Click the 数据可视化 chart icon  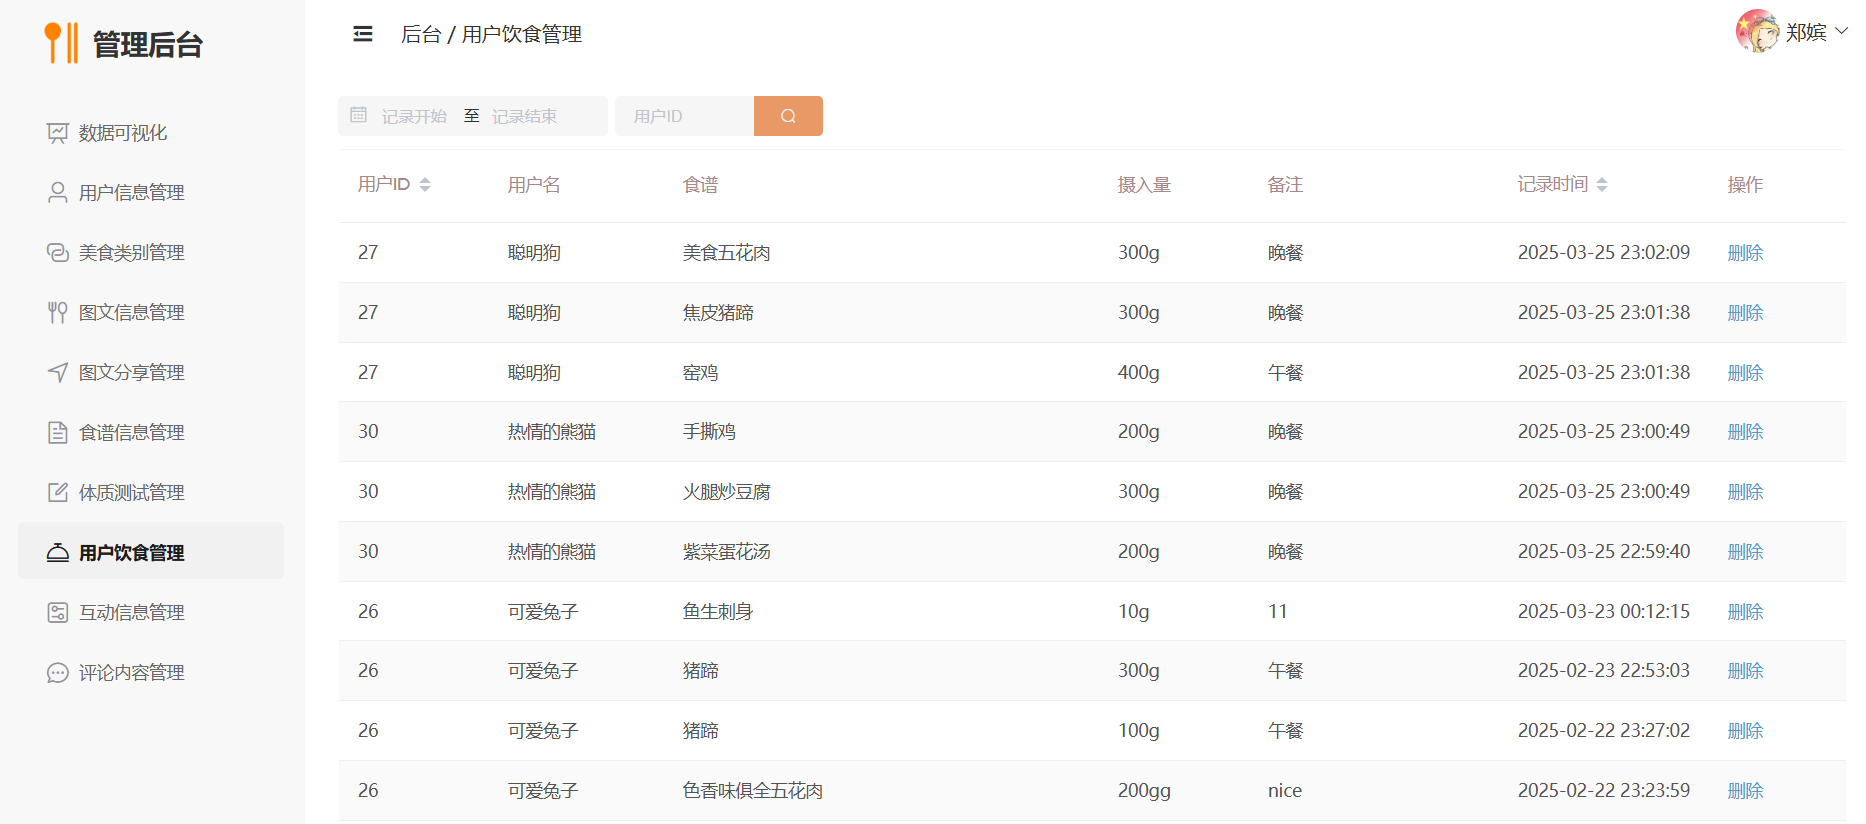pyautogui.click(x=58, y=133)
